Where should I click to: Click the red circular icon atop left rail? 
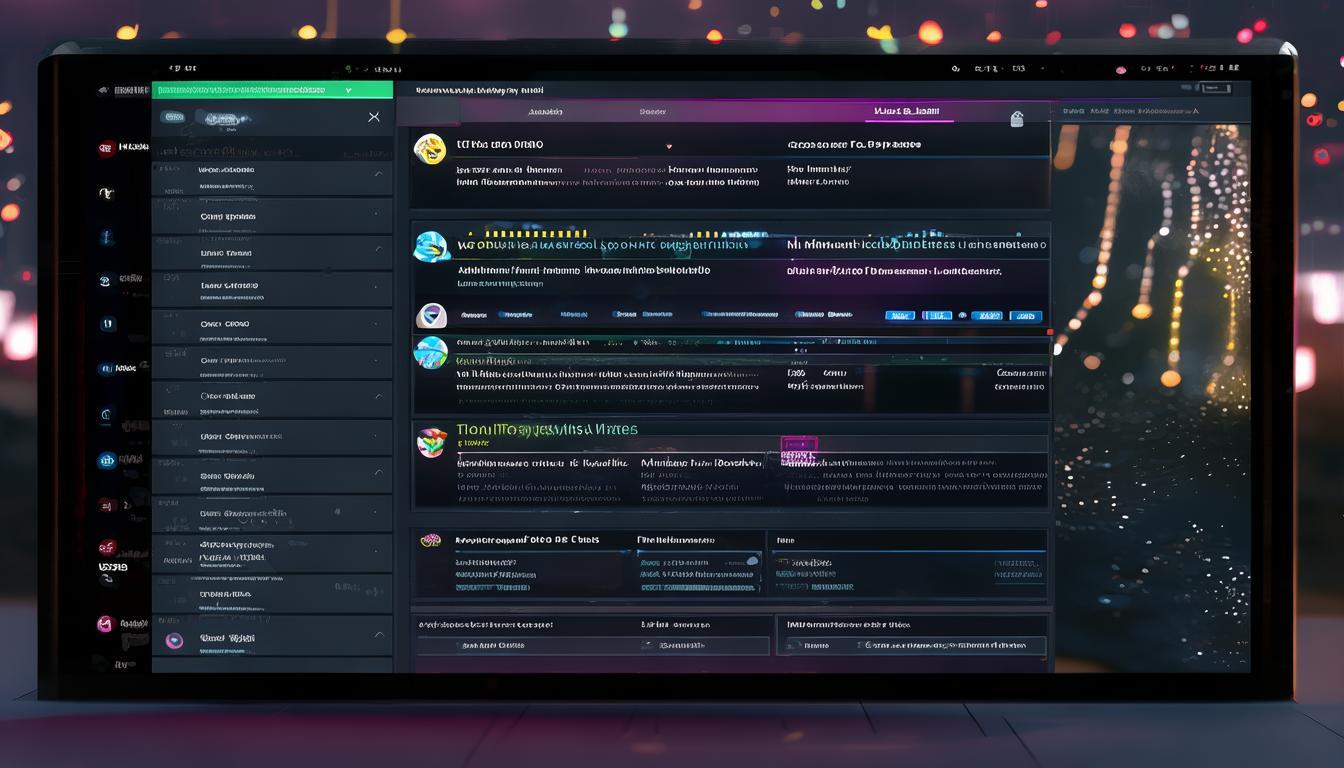(106, 148)
